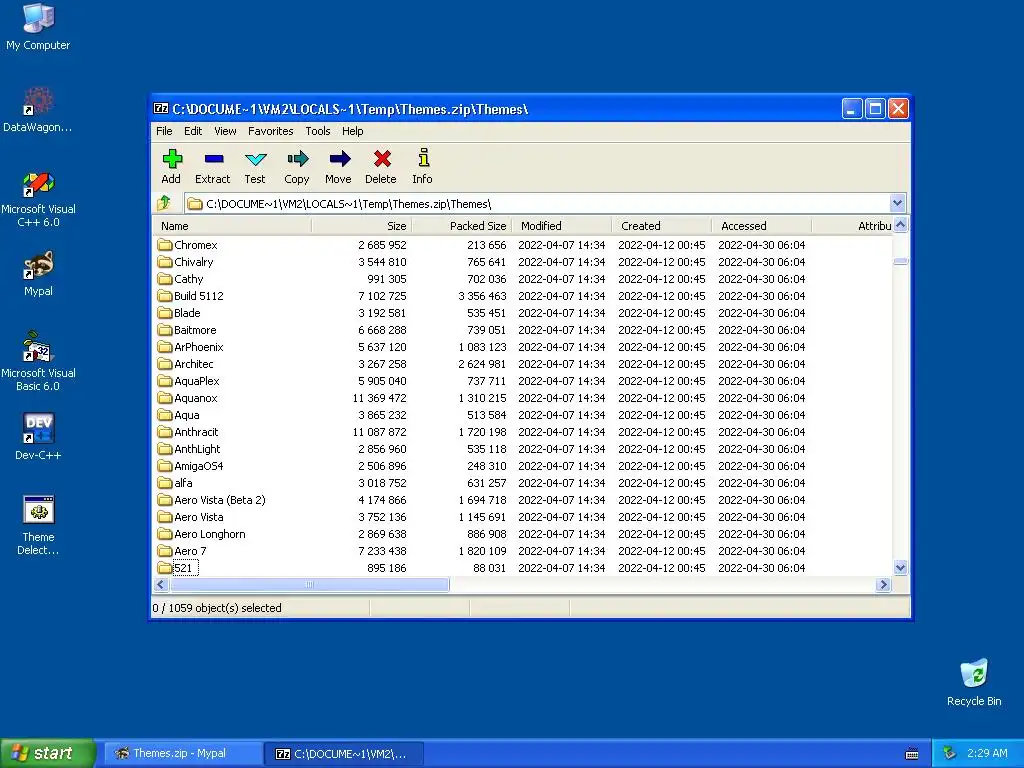The height and width of the screenshot is (768, 1024).
Task: Click the horizontal scrollbar thumb
Action: [x=309, y=584]
